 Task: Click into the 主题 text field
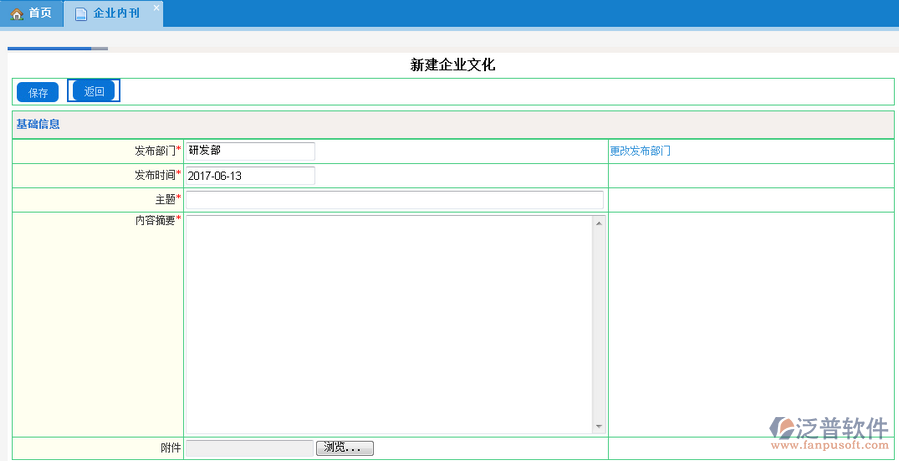click(394, 200)
